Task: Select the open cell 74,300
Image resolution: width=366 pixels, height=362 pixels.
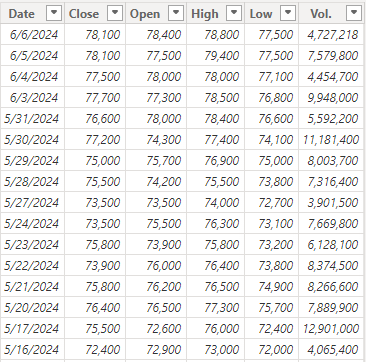Action: [x=156, y=139]
